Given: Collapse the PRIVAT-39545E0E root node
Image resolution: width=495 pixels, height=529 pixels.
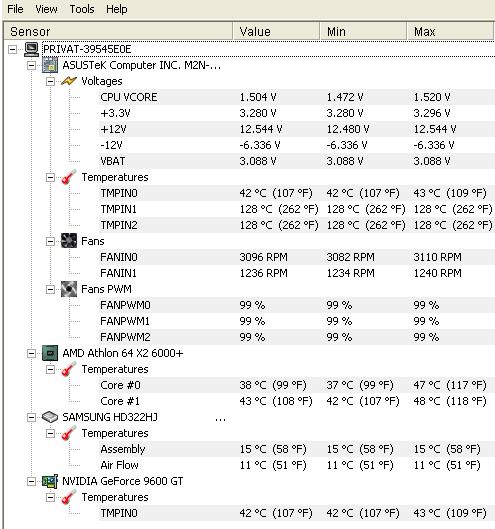Looking at the screenshot, I should pyautogui.click(x=12, y=50).
